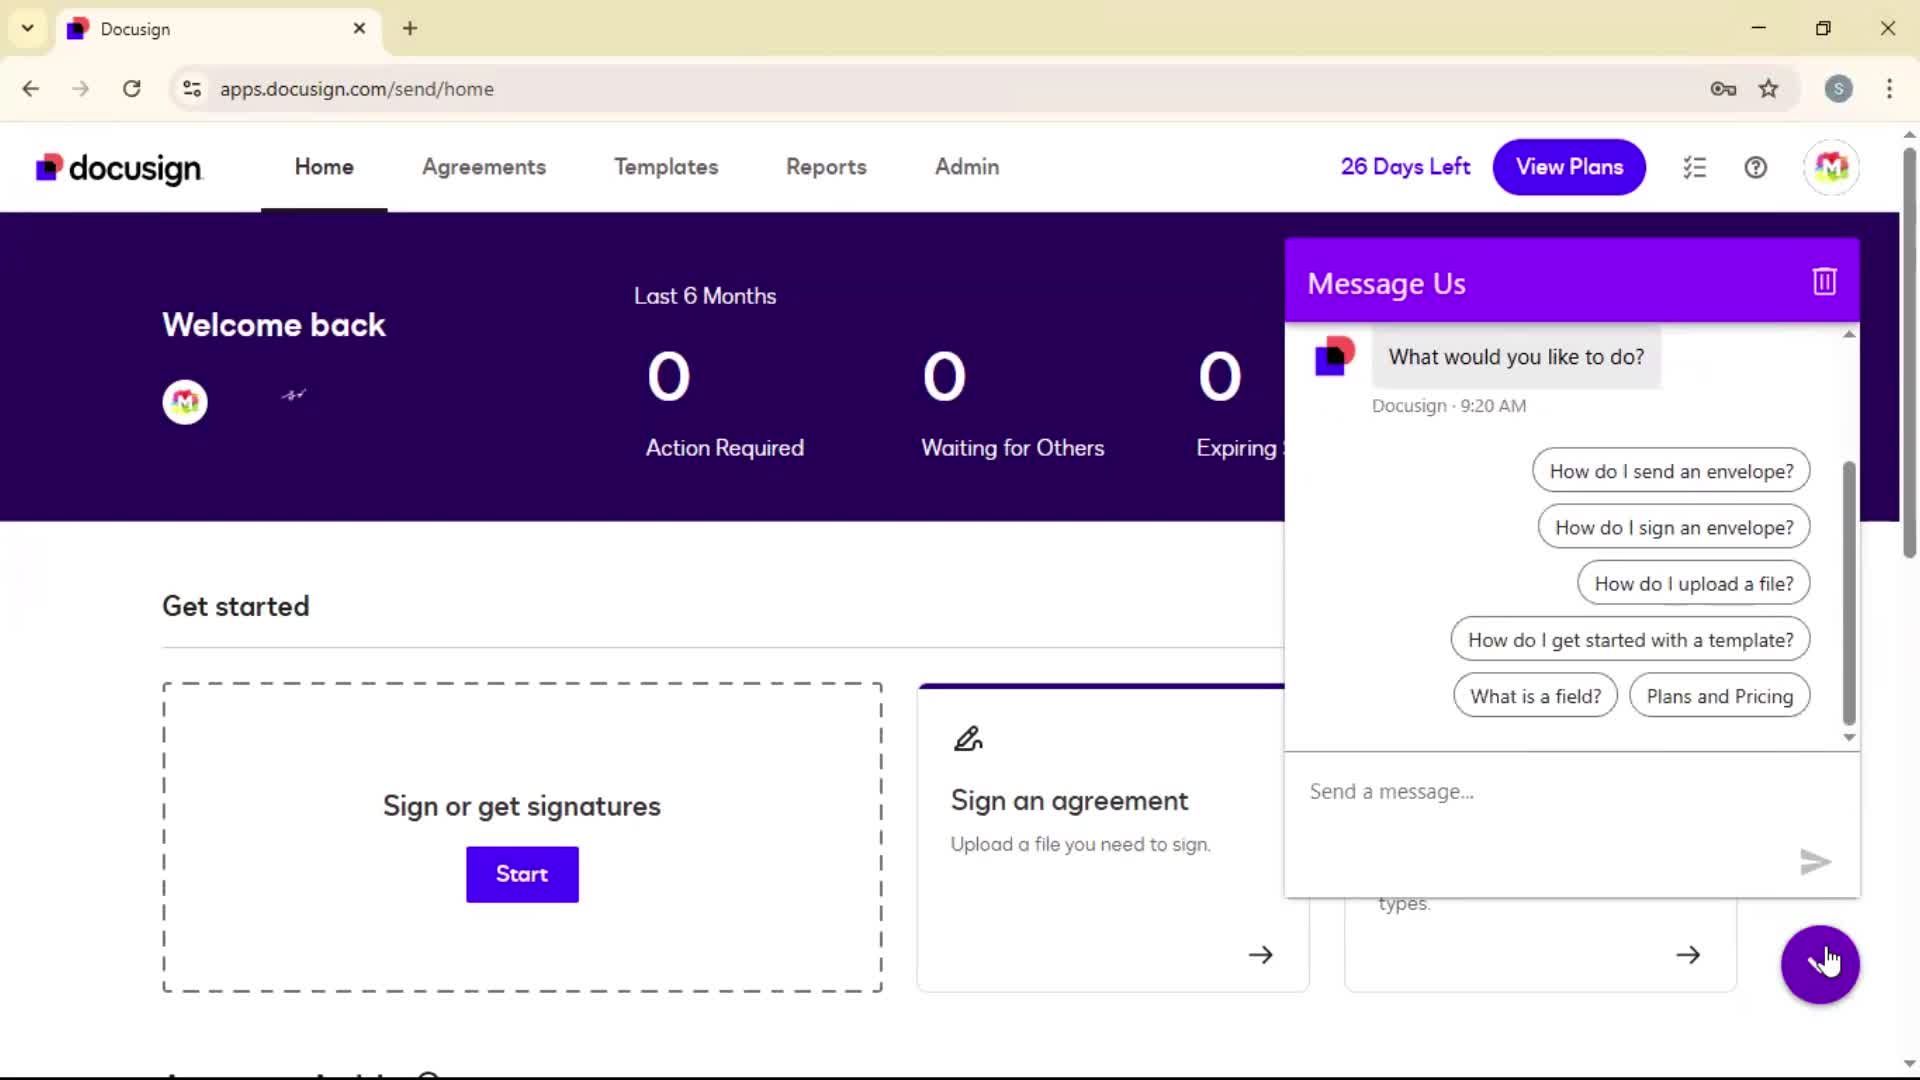Click the 'Last 6 Months' label
Image resolution: width=1920 pixels, height=1080 pixels.
click(705, 296)
